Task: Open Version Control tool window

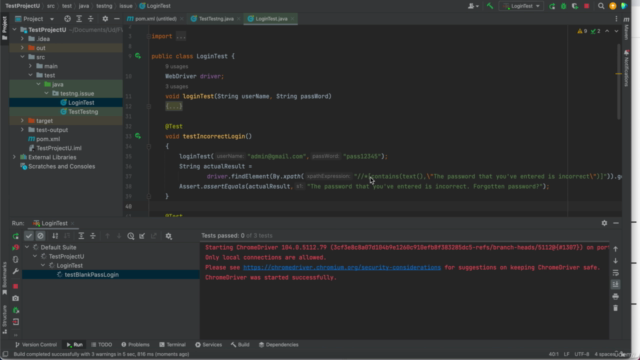Action: (36, 344)
